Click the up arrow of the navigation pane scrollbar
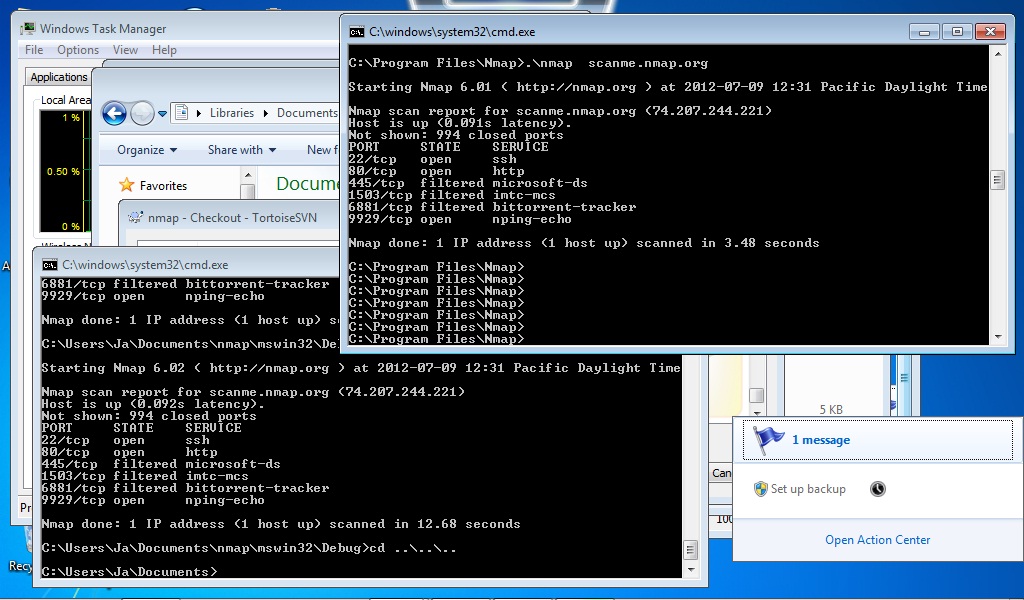 (248, 175)
